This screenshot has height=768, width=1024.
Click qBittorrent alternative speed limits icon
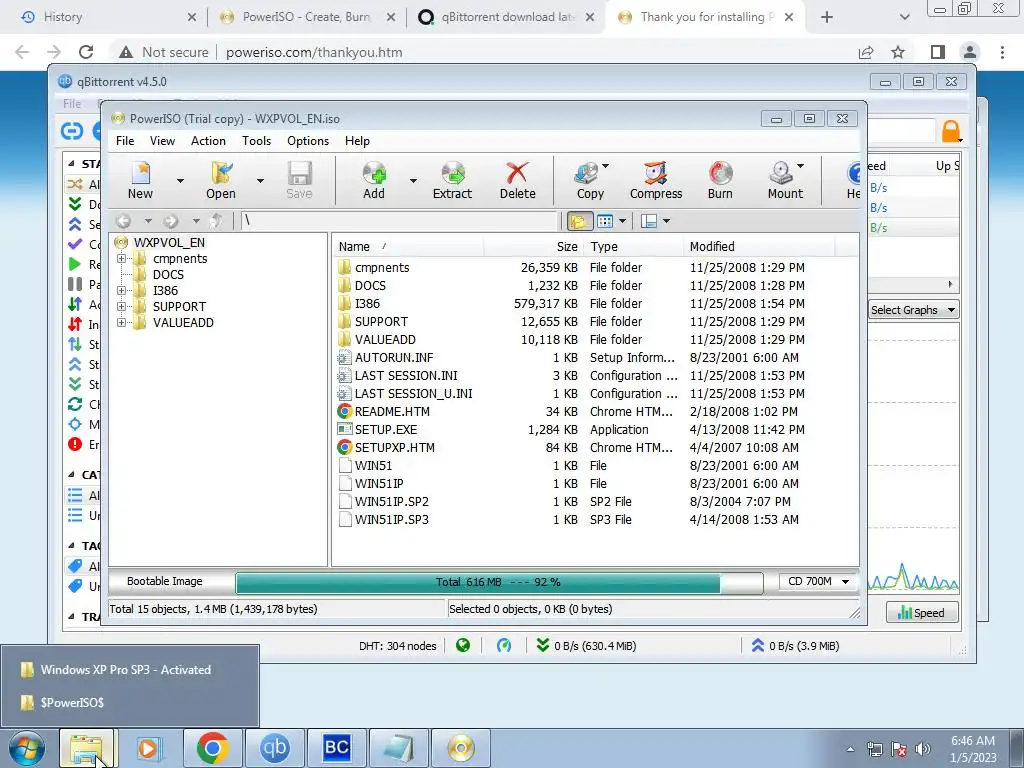(x=504, y=645)
